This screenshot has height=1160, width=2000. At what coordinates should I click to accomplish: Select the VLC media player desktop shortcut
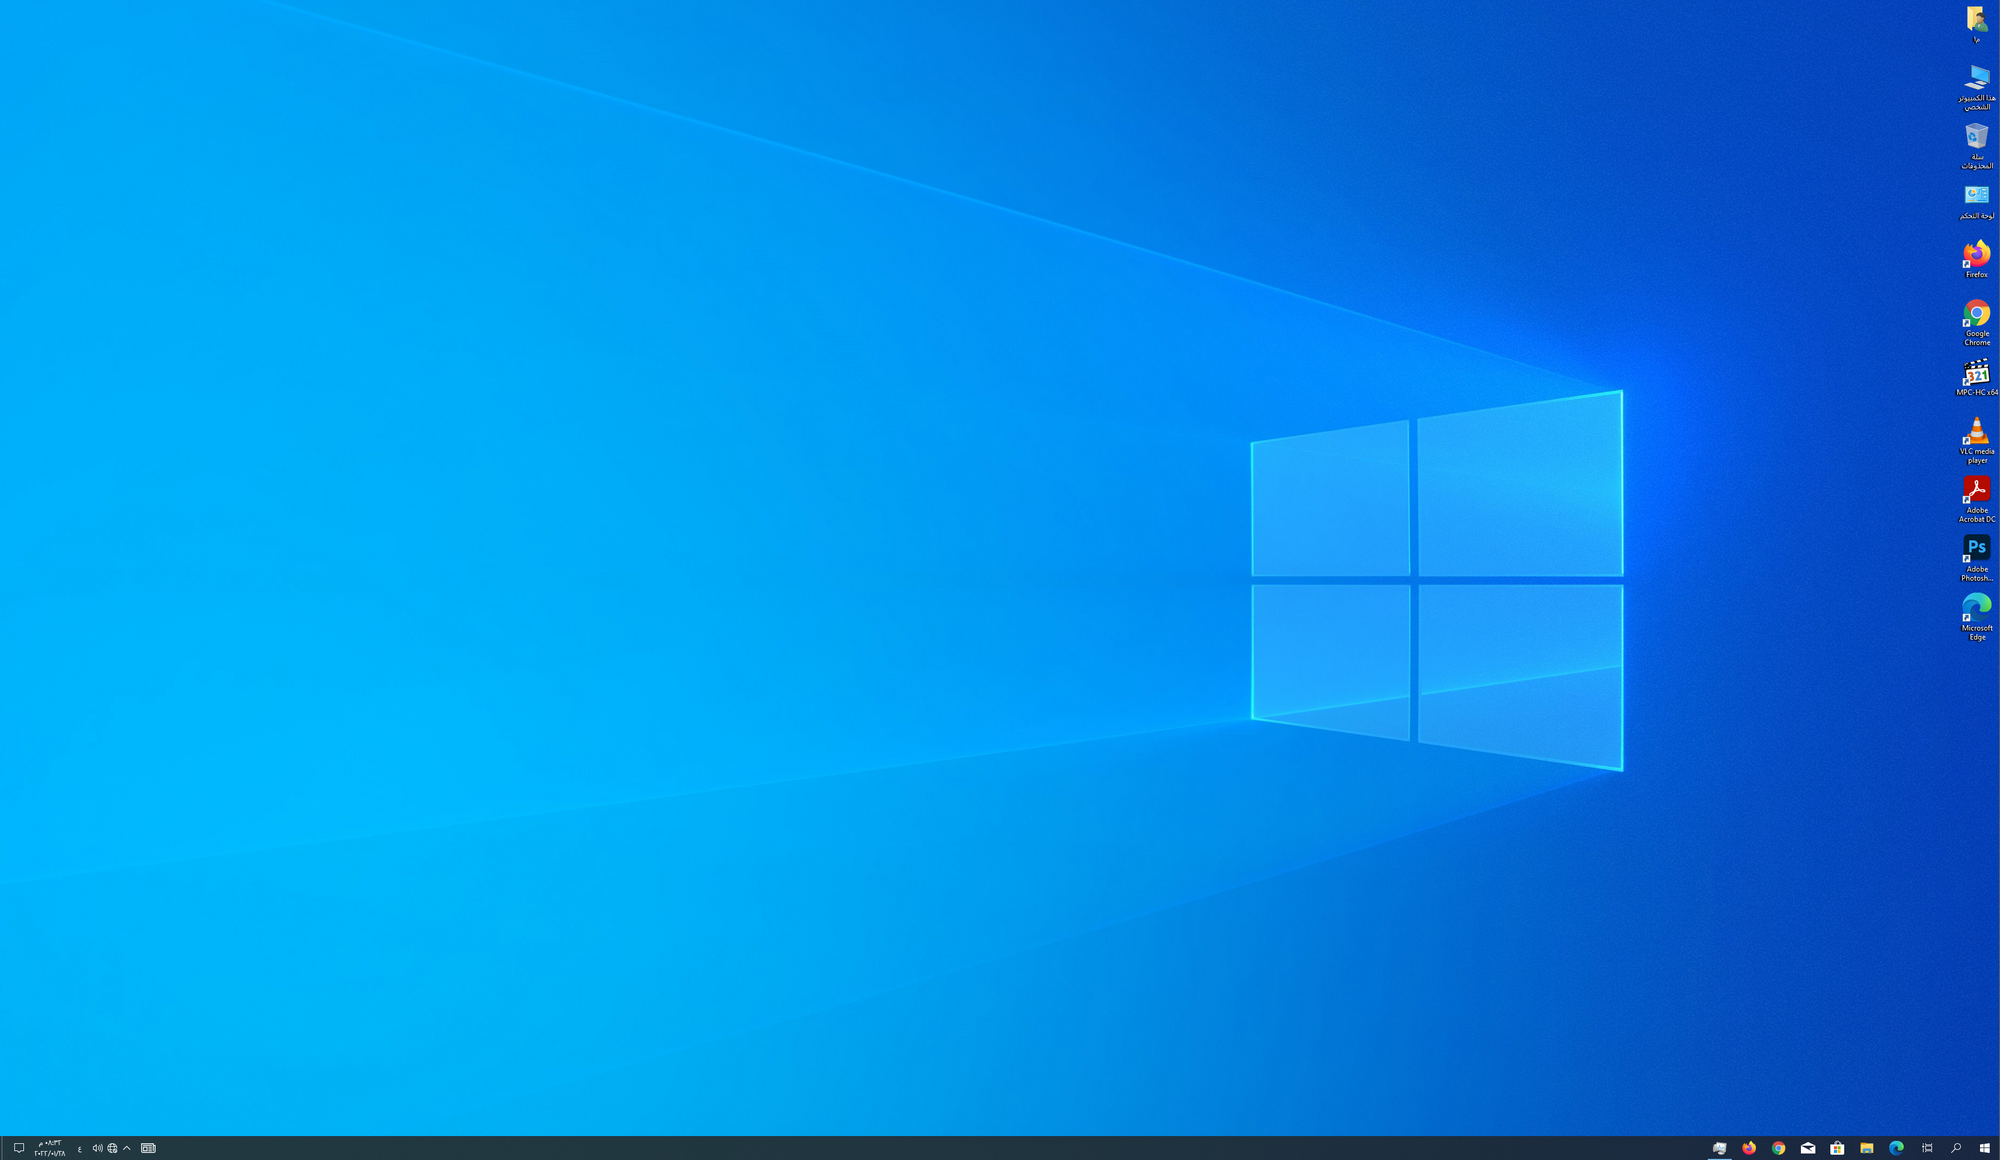click(1976, 441)
